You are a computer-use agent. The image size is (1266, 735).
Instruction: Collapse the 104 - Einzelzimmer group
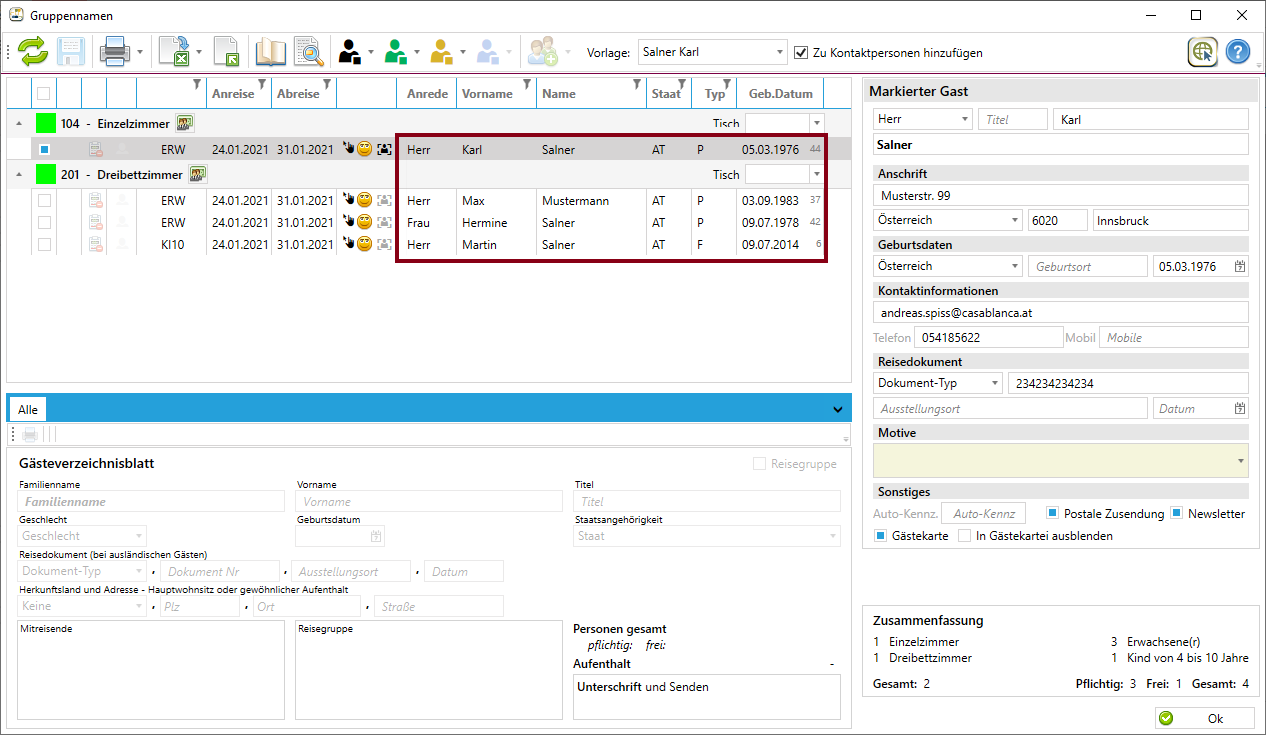19,124
